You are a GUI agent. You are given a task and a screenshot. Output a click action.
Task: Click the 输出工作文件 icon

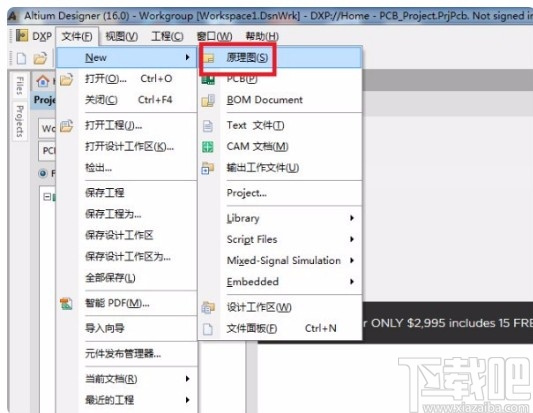208,168
